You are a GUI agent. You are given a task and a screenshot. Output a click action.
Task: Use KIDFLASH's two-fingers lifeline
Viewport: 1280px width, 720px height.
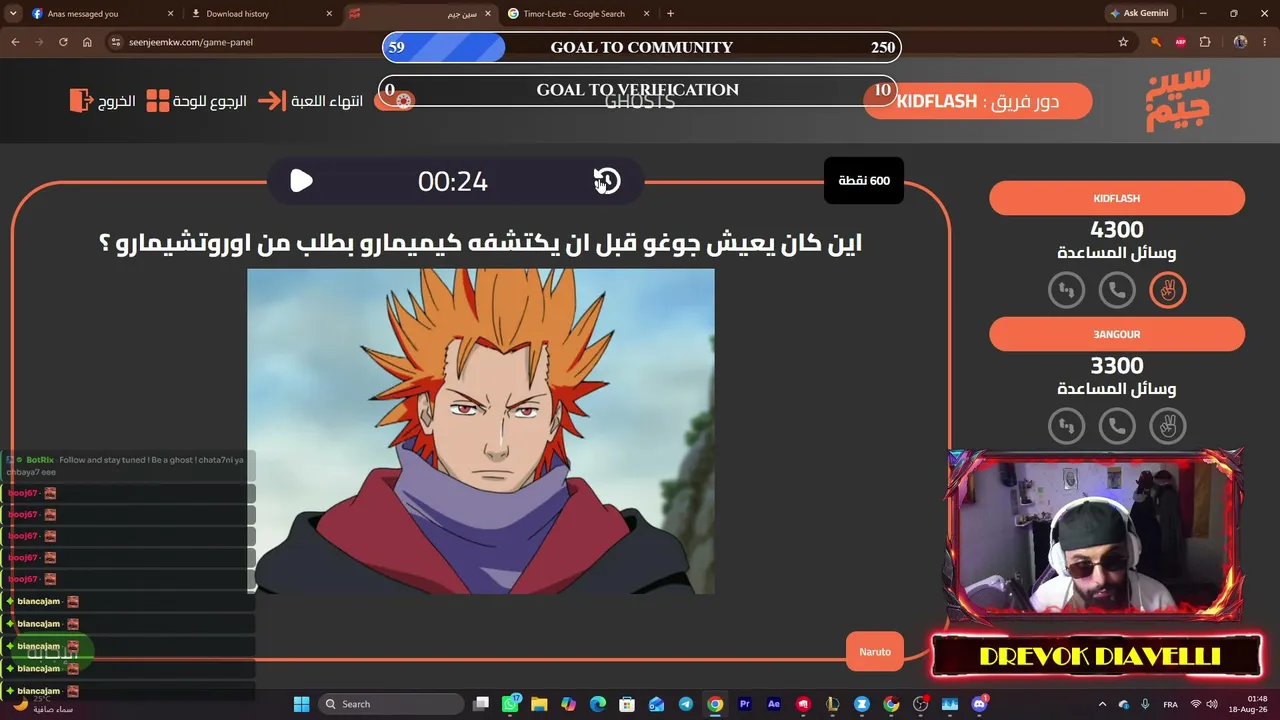coord(1167,290)
